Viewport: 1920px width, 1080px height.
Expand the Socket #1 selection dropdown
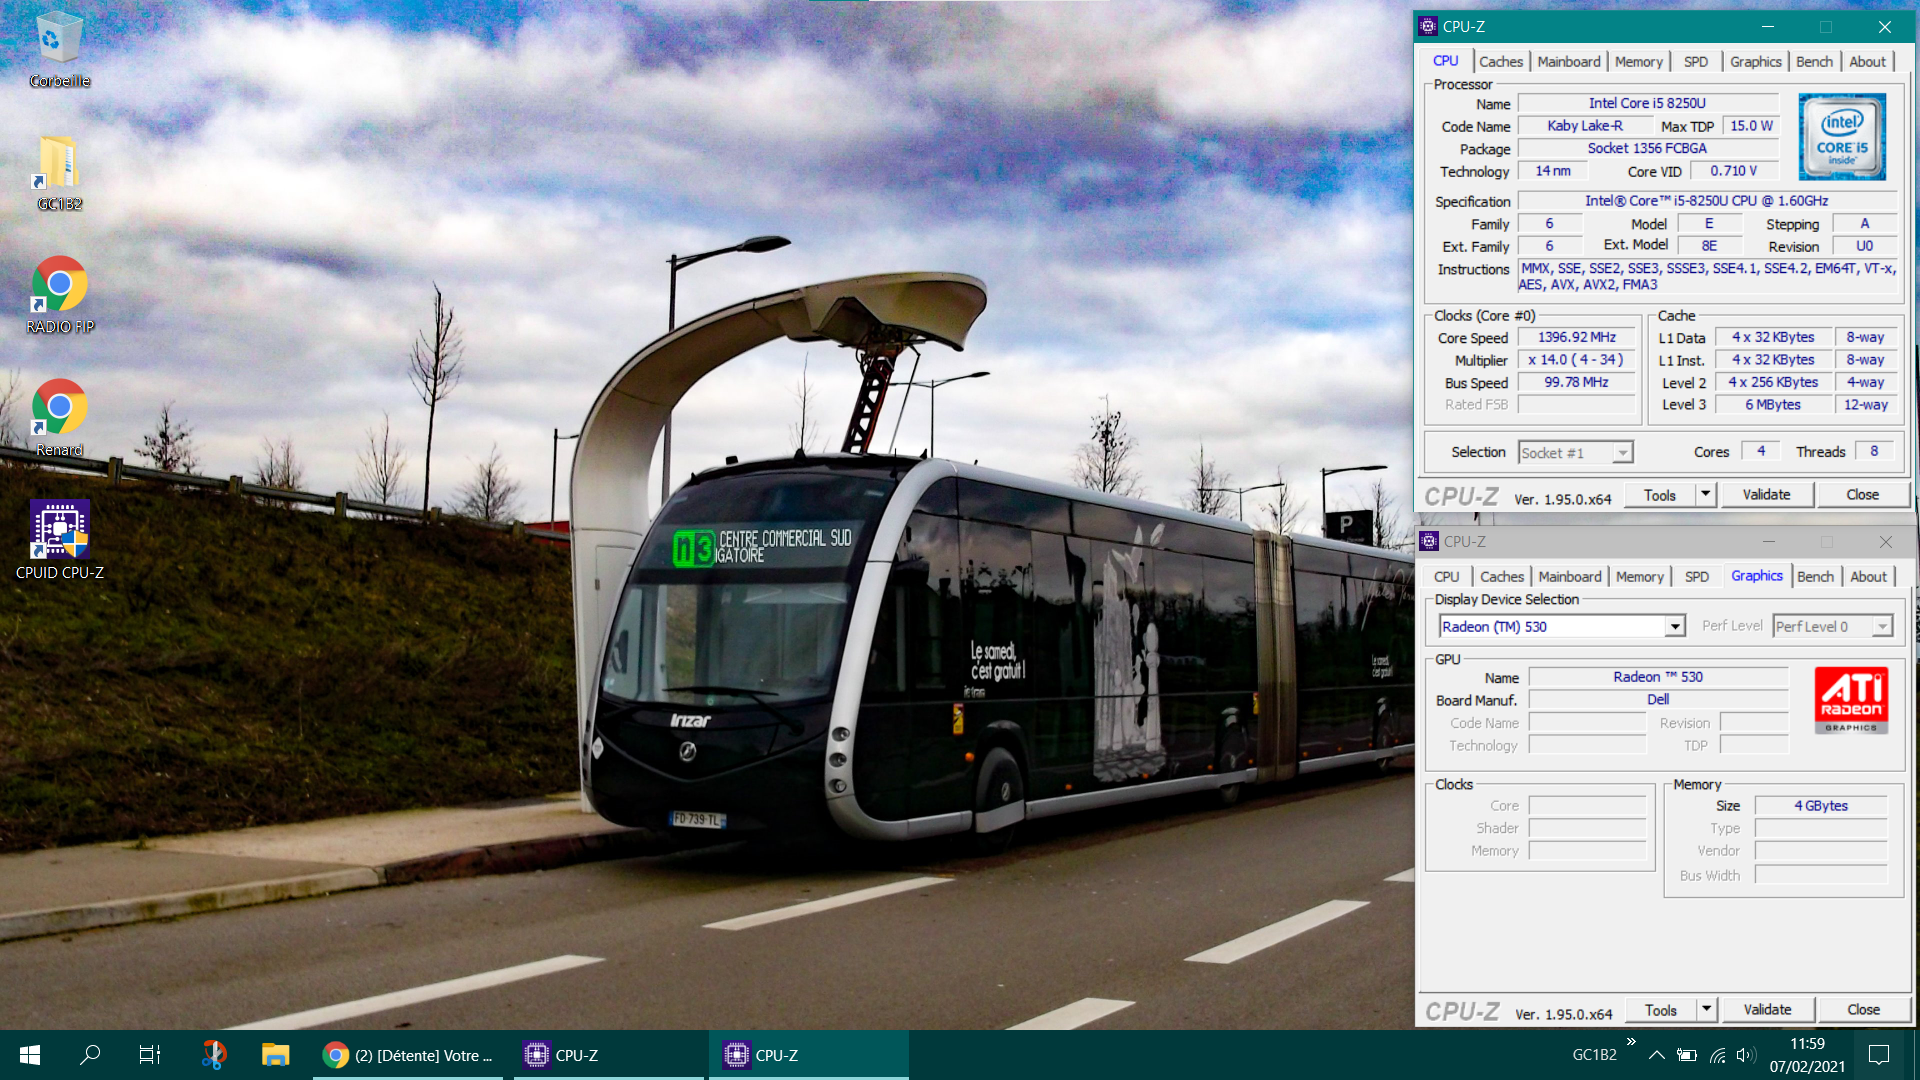[1622, 453]
